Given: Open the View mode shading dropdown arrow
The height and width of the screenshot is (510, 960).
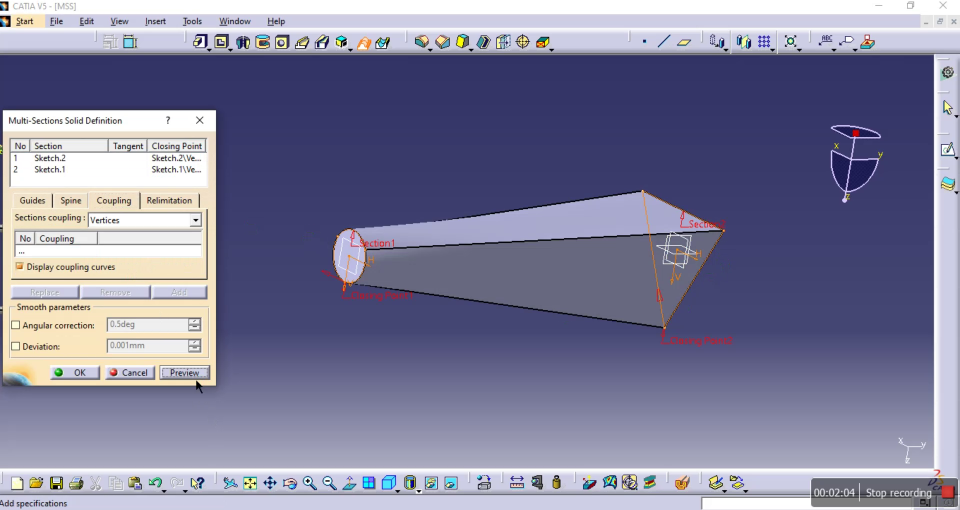Looking at the screenshot, I should (419, 491).
